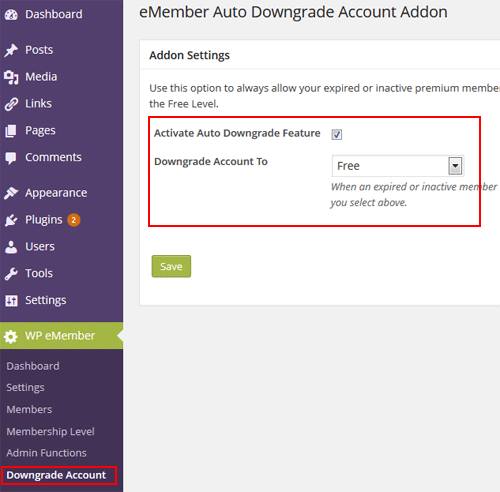
Task: Select the WP eMember menu
Action: [x=61, y=336]
